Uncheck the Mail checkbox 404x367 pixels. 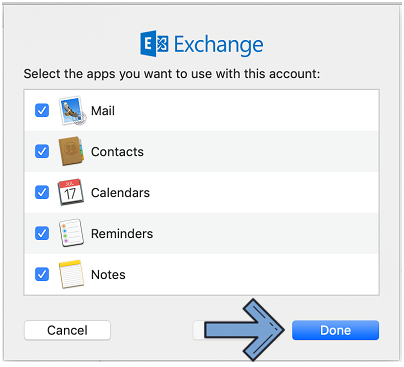[x=42, y=110]
